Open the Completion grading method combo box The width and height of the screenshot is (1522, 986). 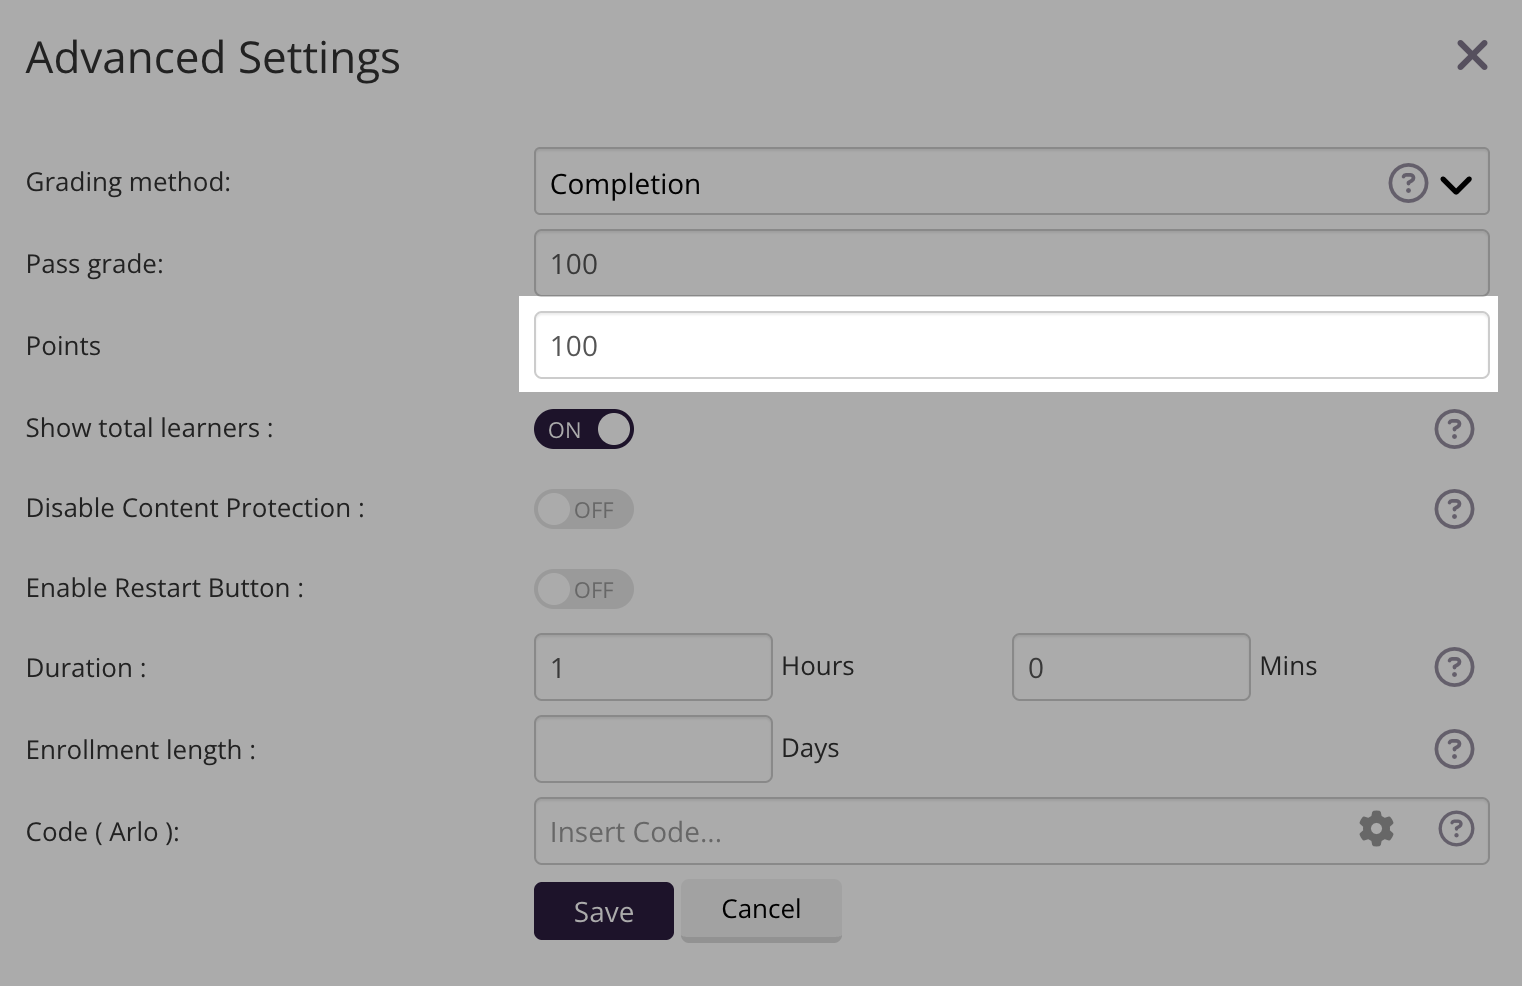(950, 182)
